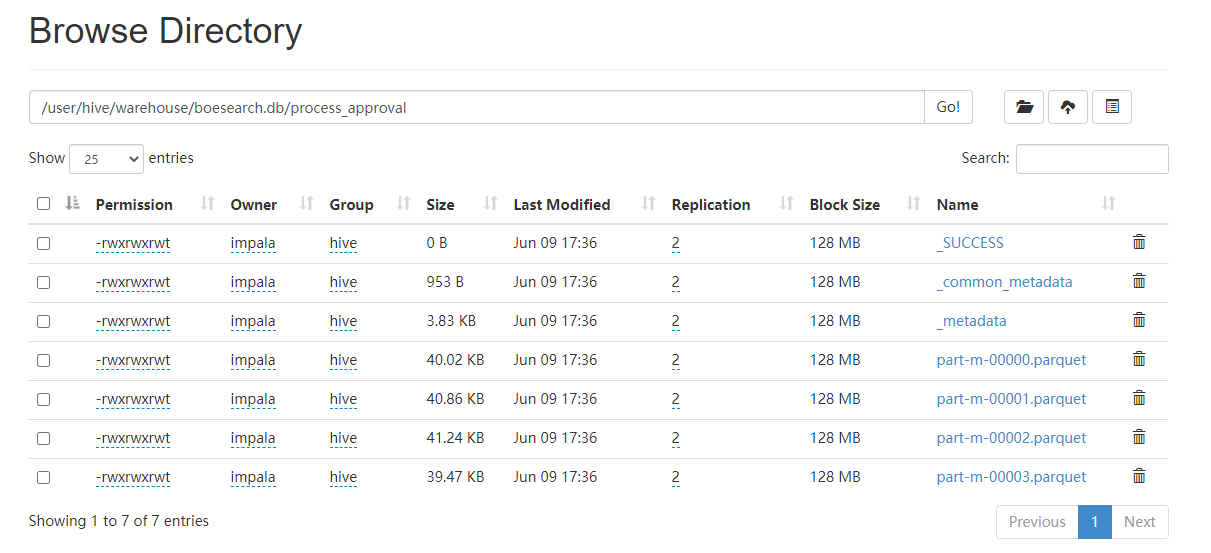Click the cut/paste list icon button
The height and width of the screenshot is (553, 1211).
pos(1112,107)
